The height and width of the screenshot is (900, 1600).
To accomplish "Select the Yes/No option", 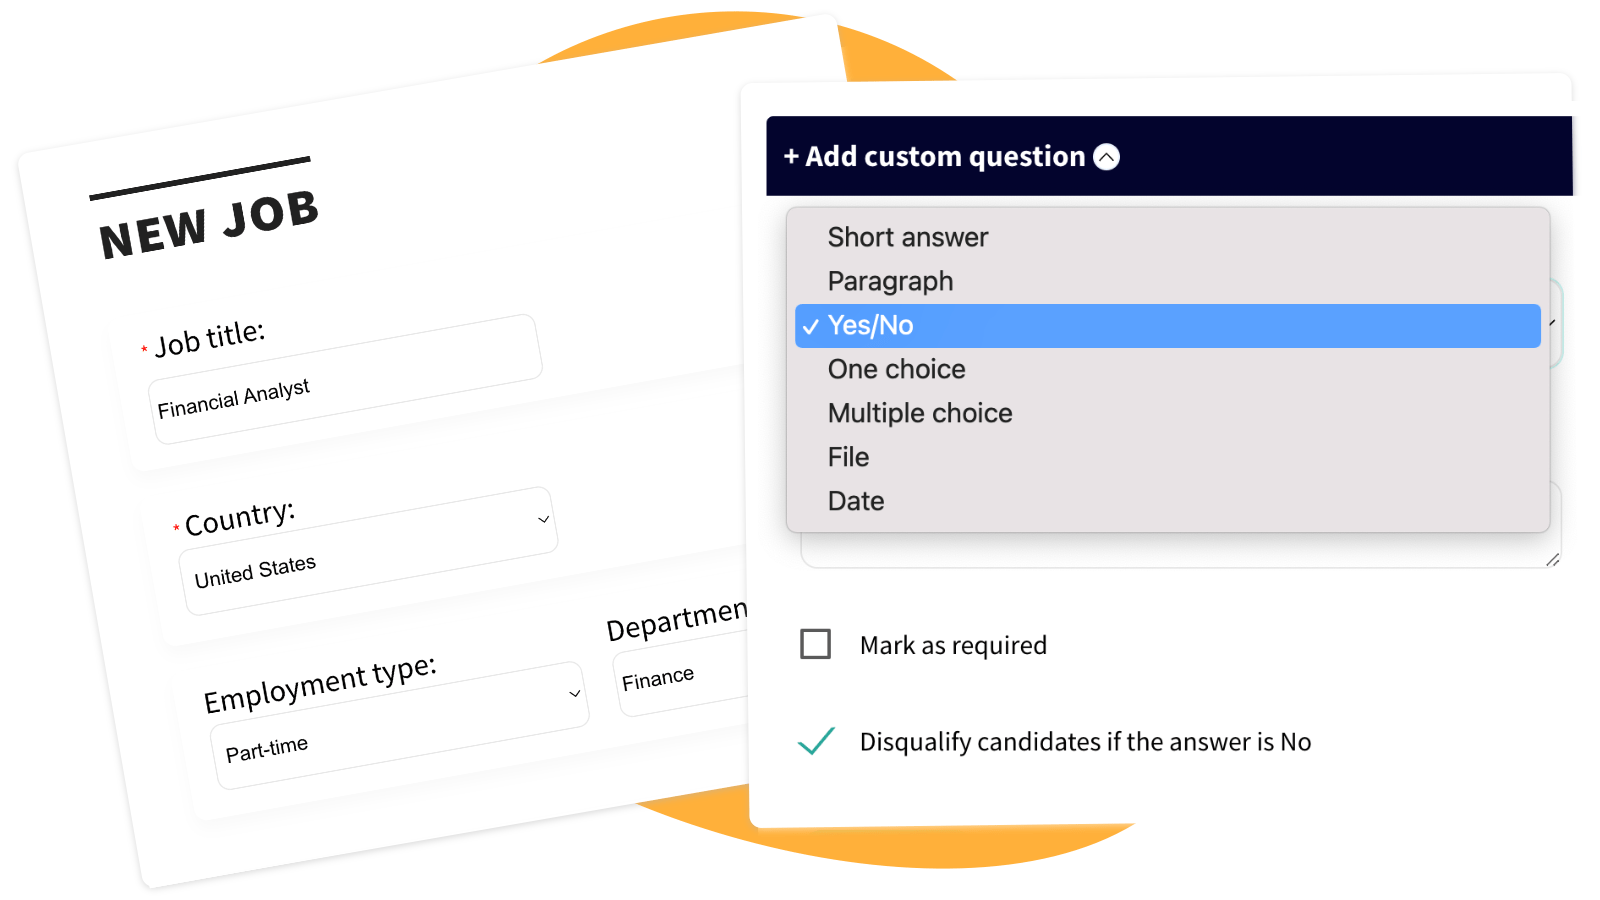I will [x=871, y=326].
